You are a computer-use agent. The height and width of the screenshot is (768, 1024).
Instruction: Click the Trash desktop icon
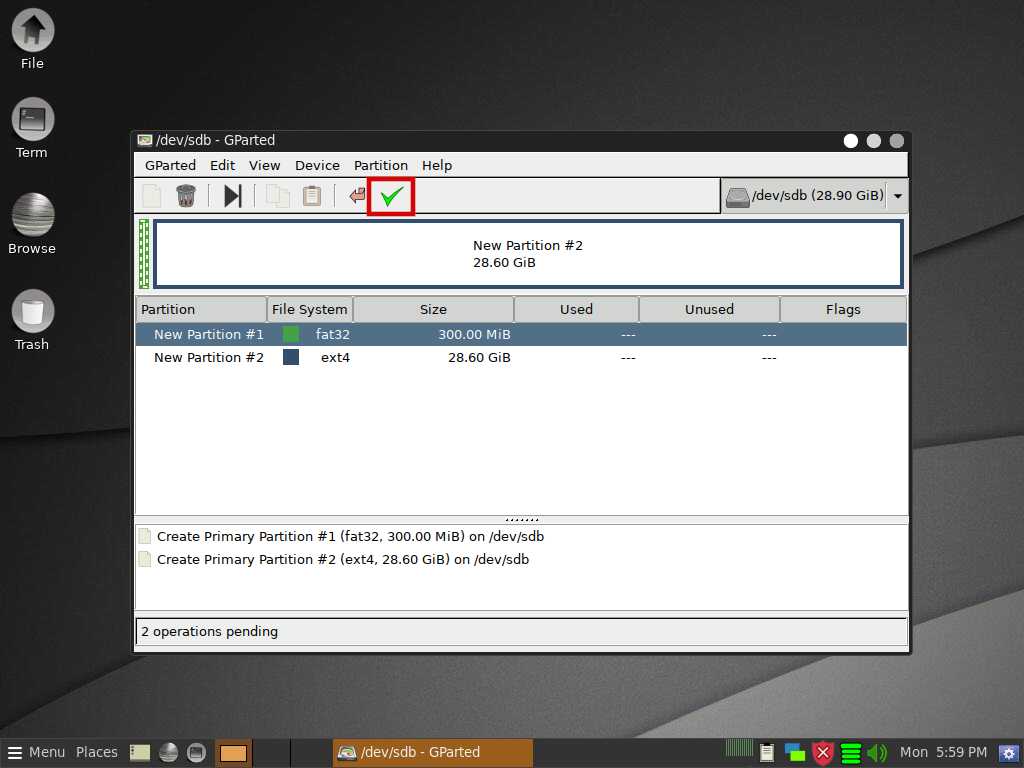tap(32, 320)
